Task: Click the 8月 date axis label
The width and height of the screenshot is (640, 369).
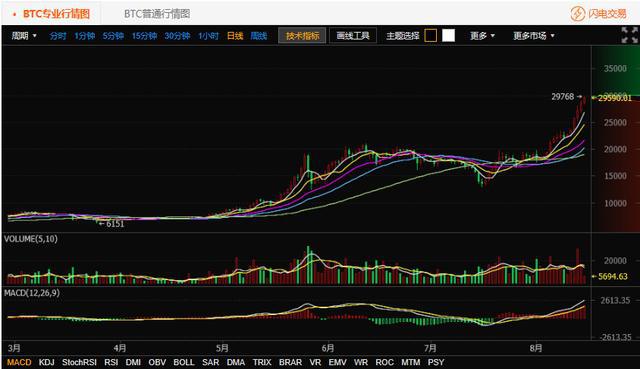Action: pyautogui.click(x=536, y=348)
